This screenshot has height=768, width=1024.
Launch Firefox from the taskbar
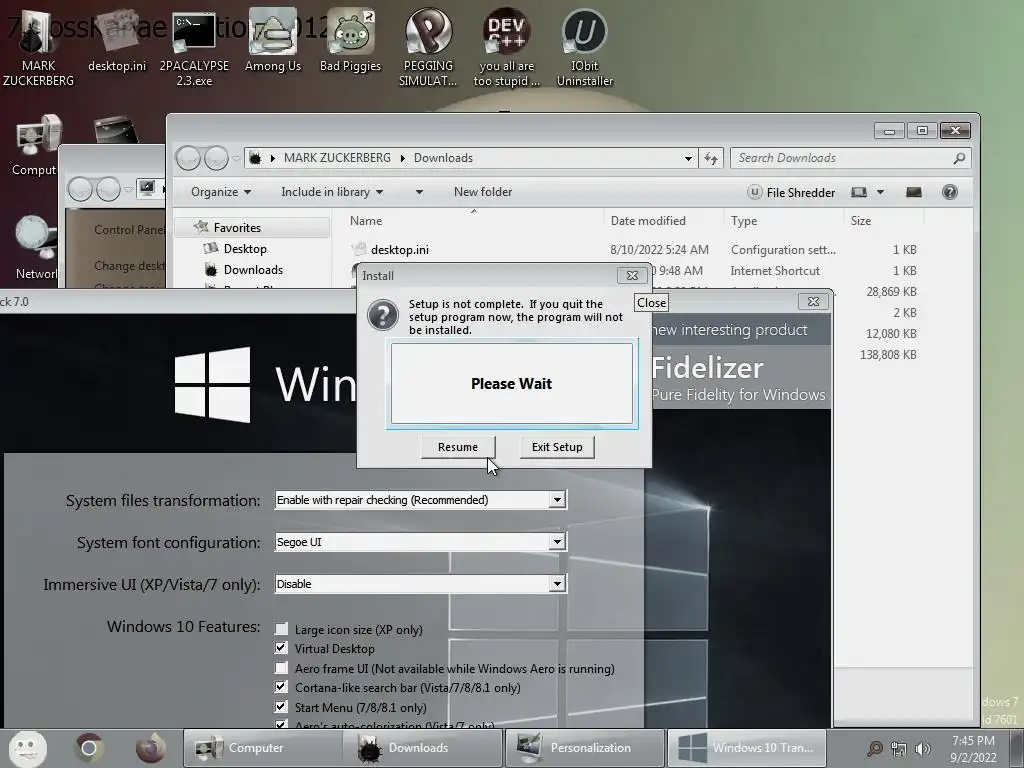pyautogui.click(x=150, y=748)
